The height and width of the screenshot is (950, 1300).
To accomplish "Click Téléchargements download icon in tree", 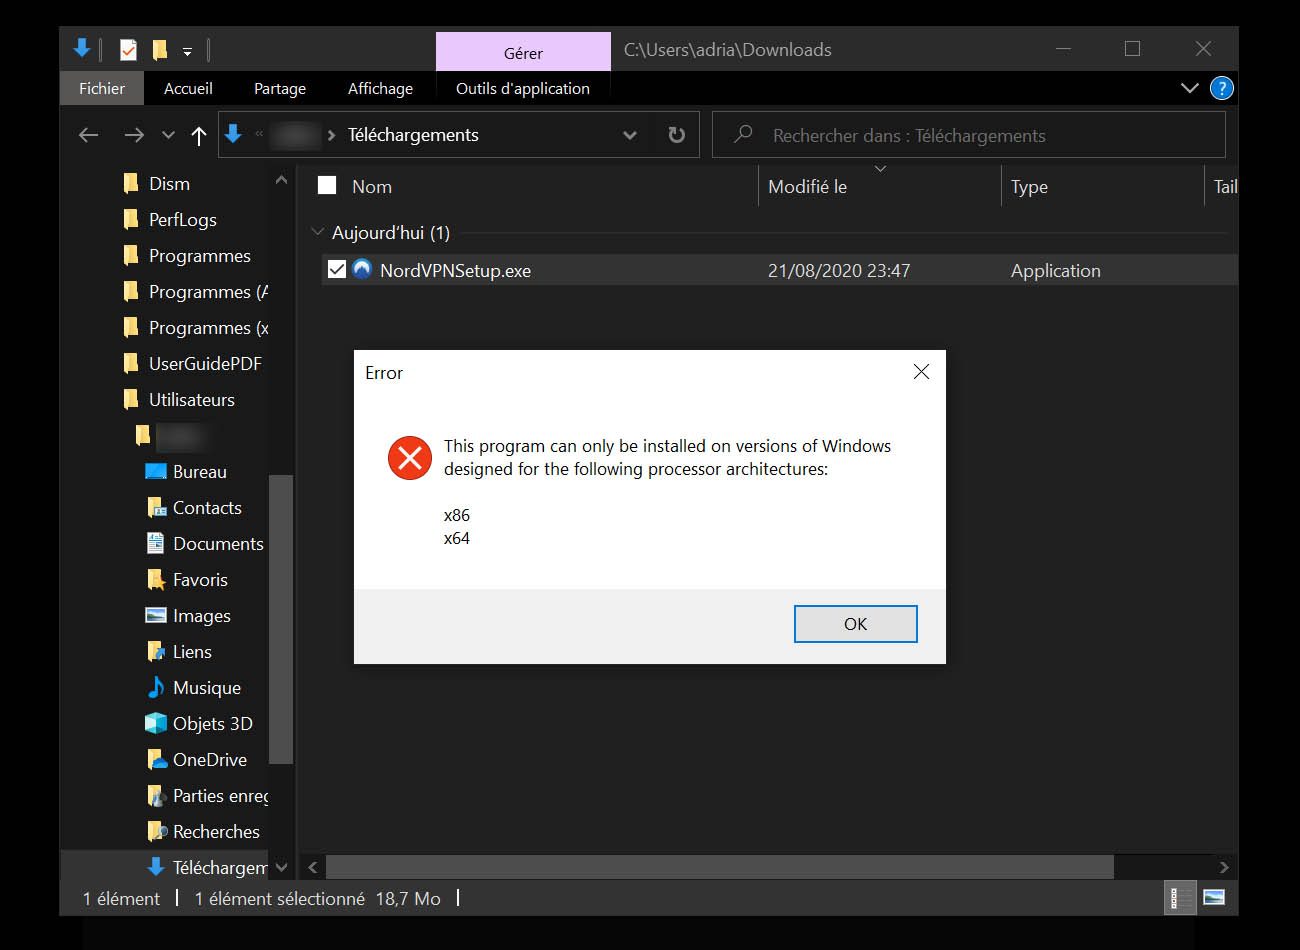I will 156,866.
